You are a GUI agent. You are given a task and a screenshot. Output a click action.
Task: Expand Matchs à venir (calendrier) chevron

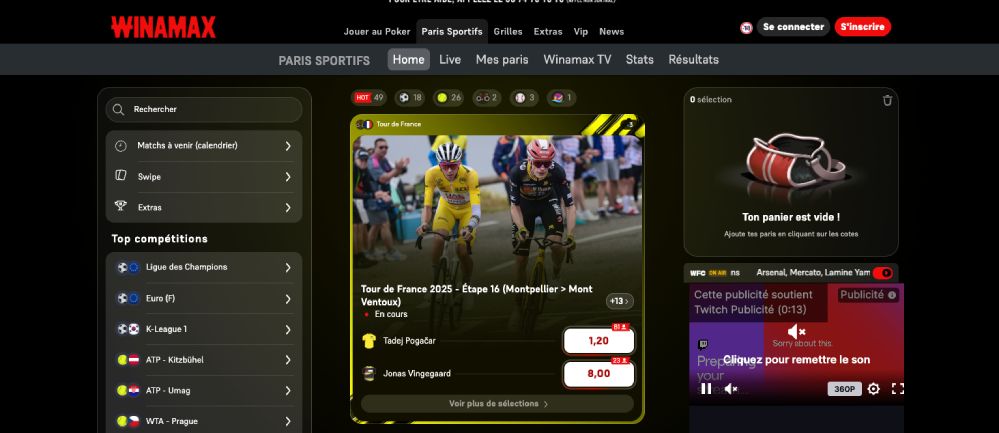pos(288,146)
